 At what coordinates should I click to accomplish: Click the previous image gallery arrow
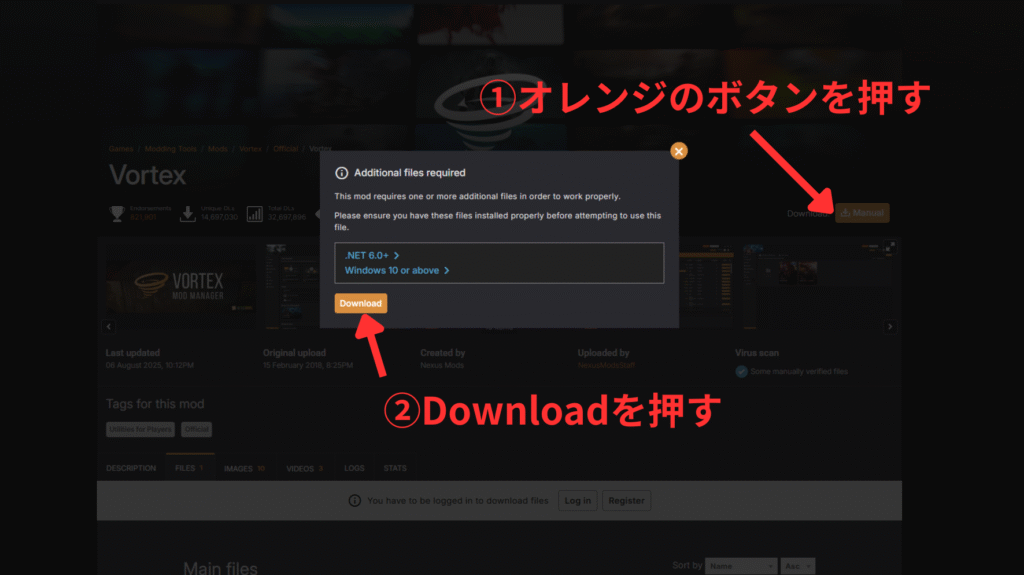(x=109, y=326)
